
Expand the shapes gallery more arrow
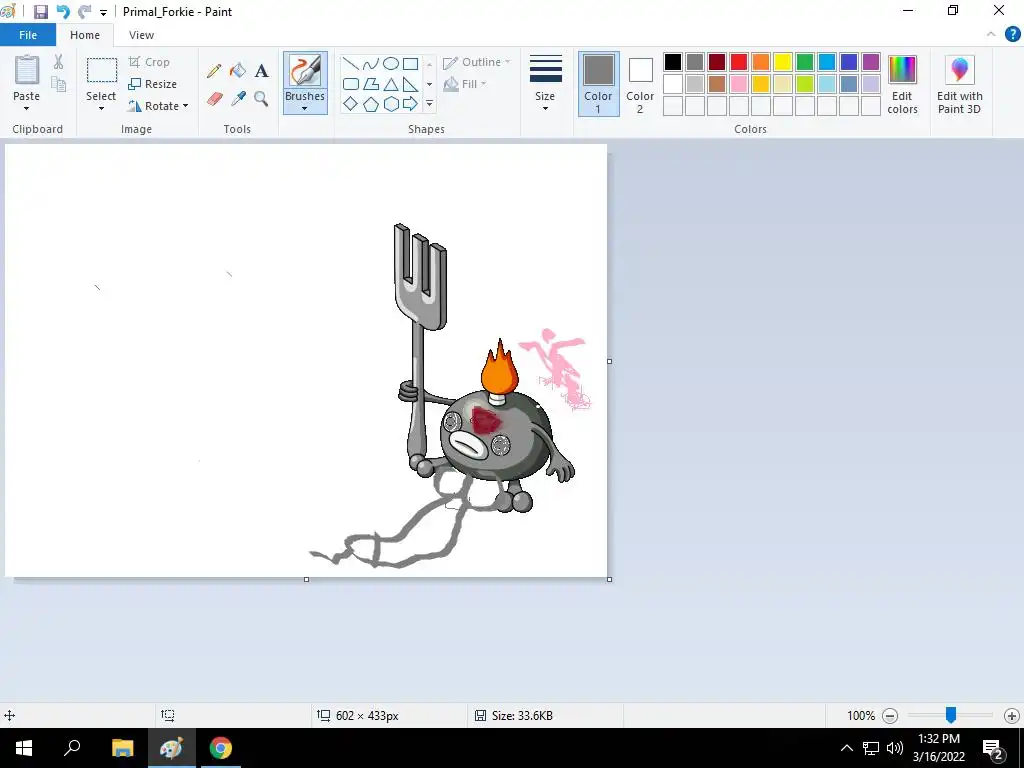429,104
